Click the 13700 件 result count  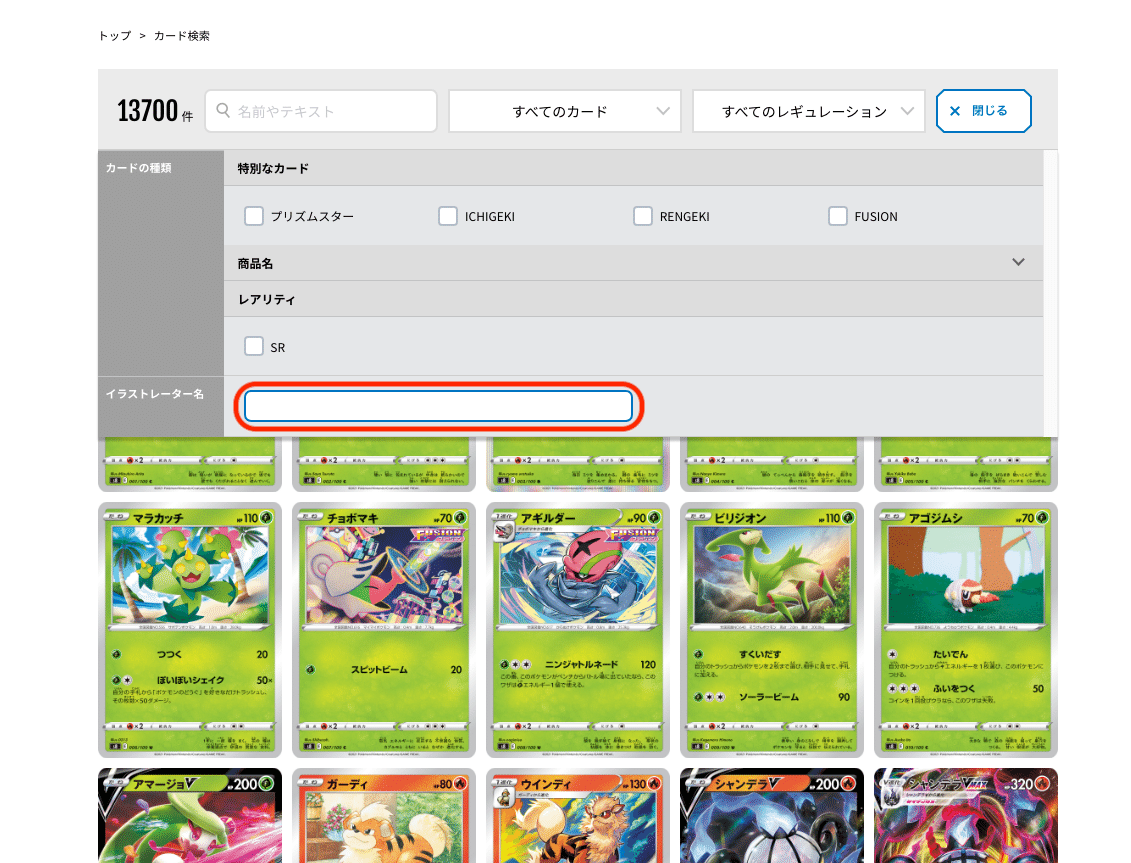pyautogui.click(x=155, y=111)
